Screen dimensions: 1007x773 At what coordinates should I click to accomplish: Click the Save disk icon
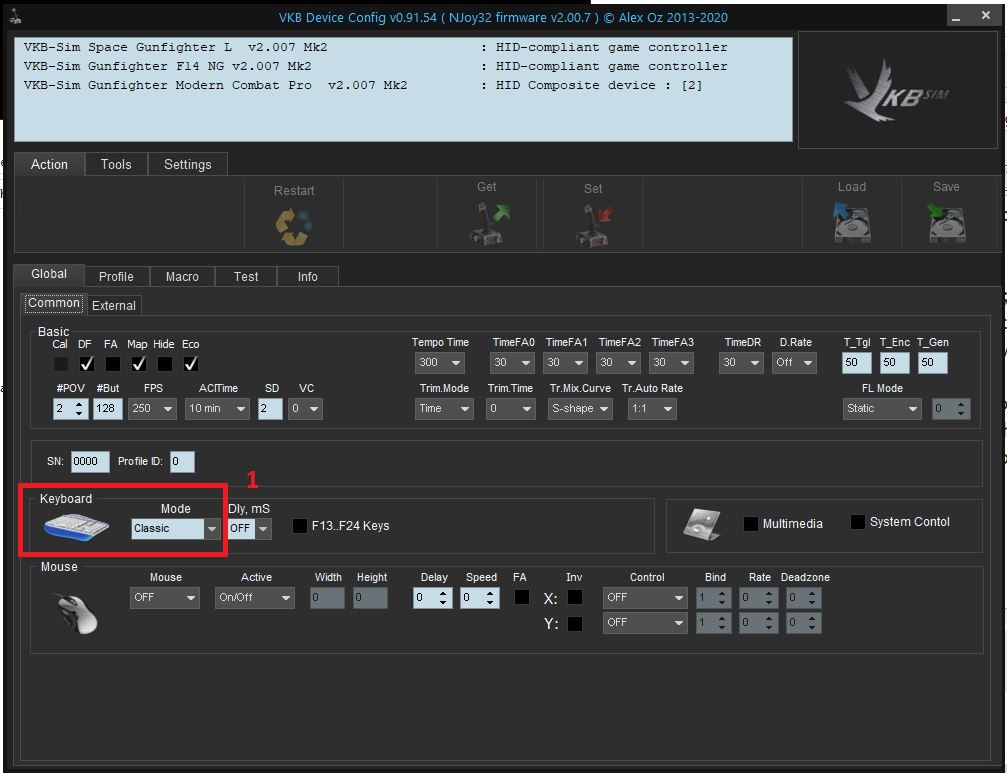(x=946, y=223)
